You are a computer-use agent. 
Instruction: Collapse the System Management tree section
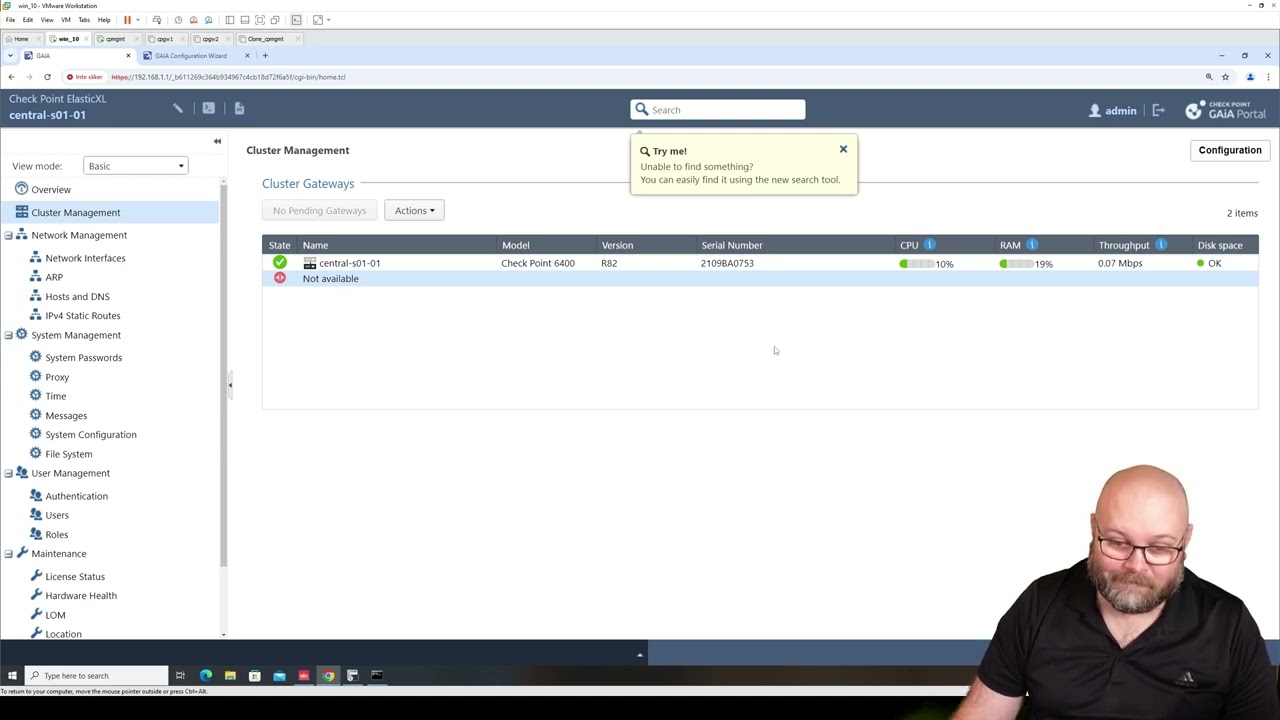(x=9, y=335)
